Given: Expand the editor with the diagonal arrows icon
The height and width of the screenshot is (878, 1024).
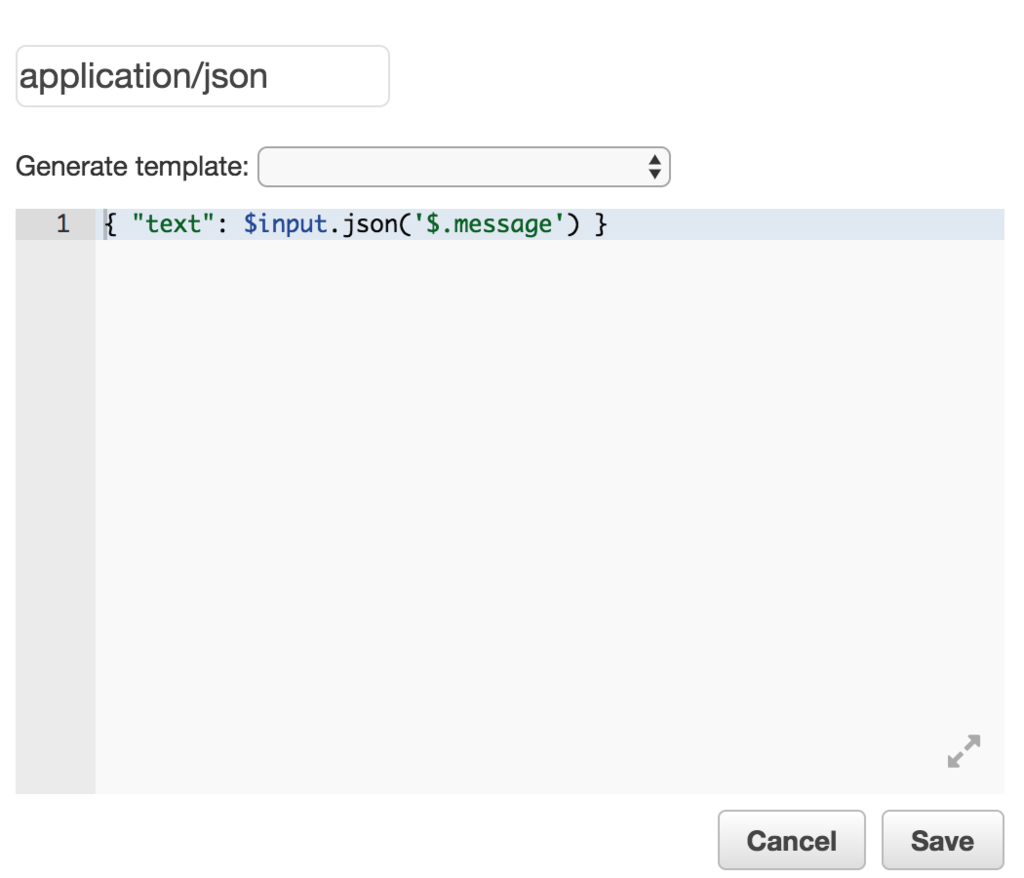Looking at the screenshot, I should (x=964, y=751).
